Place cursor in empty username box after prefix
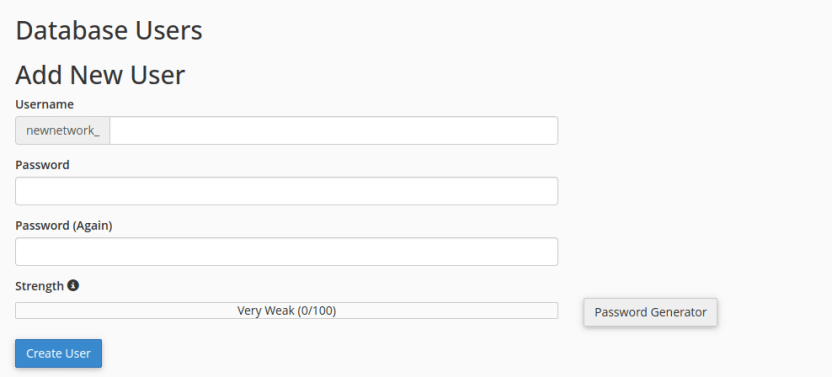 333,131
